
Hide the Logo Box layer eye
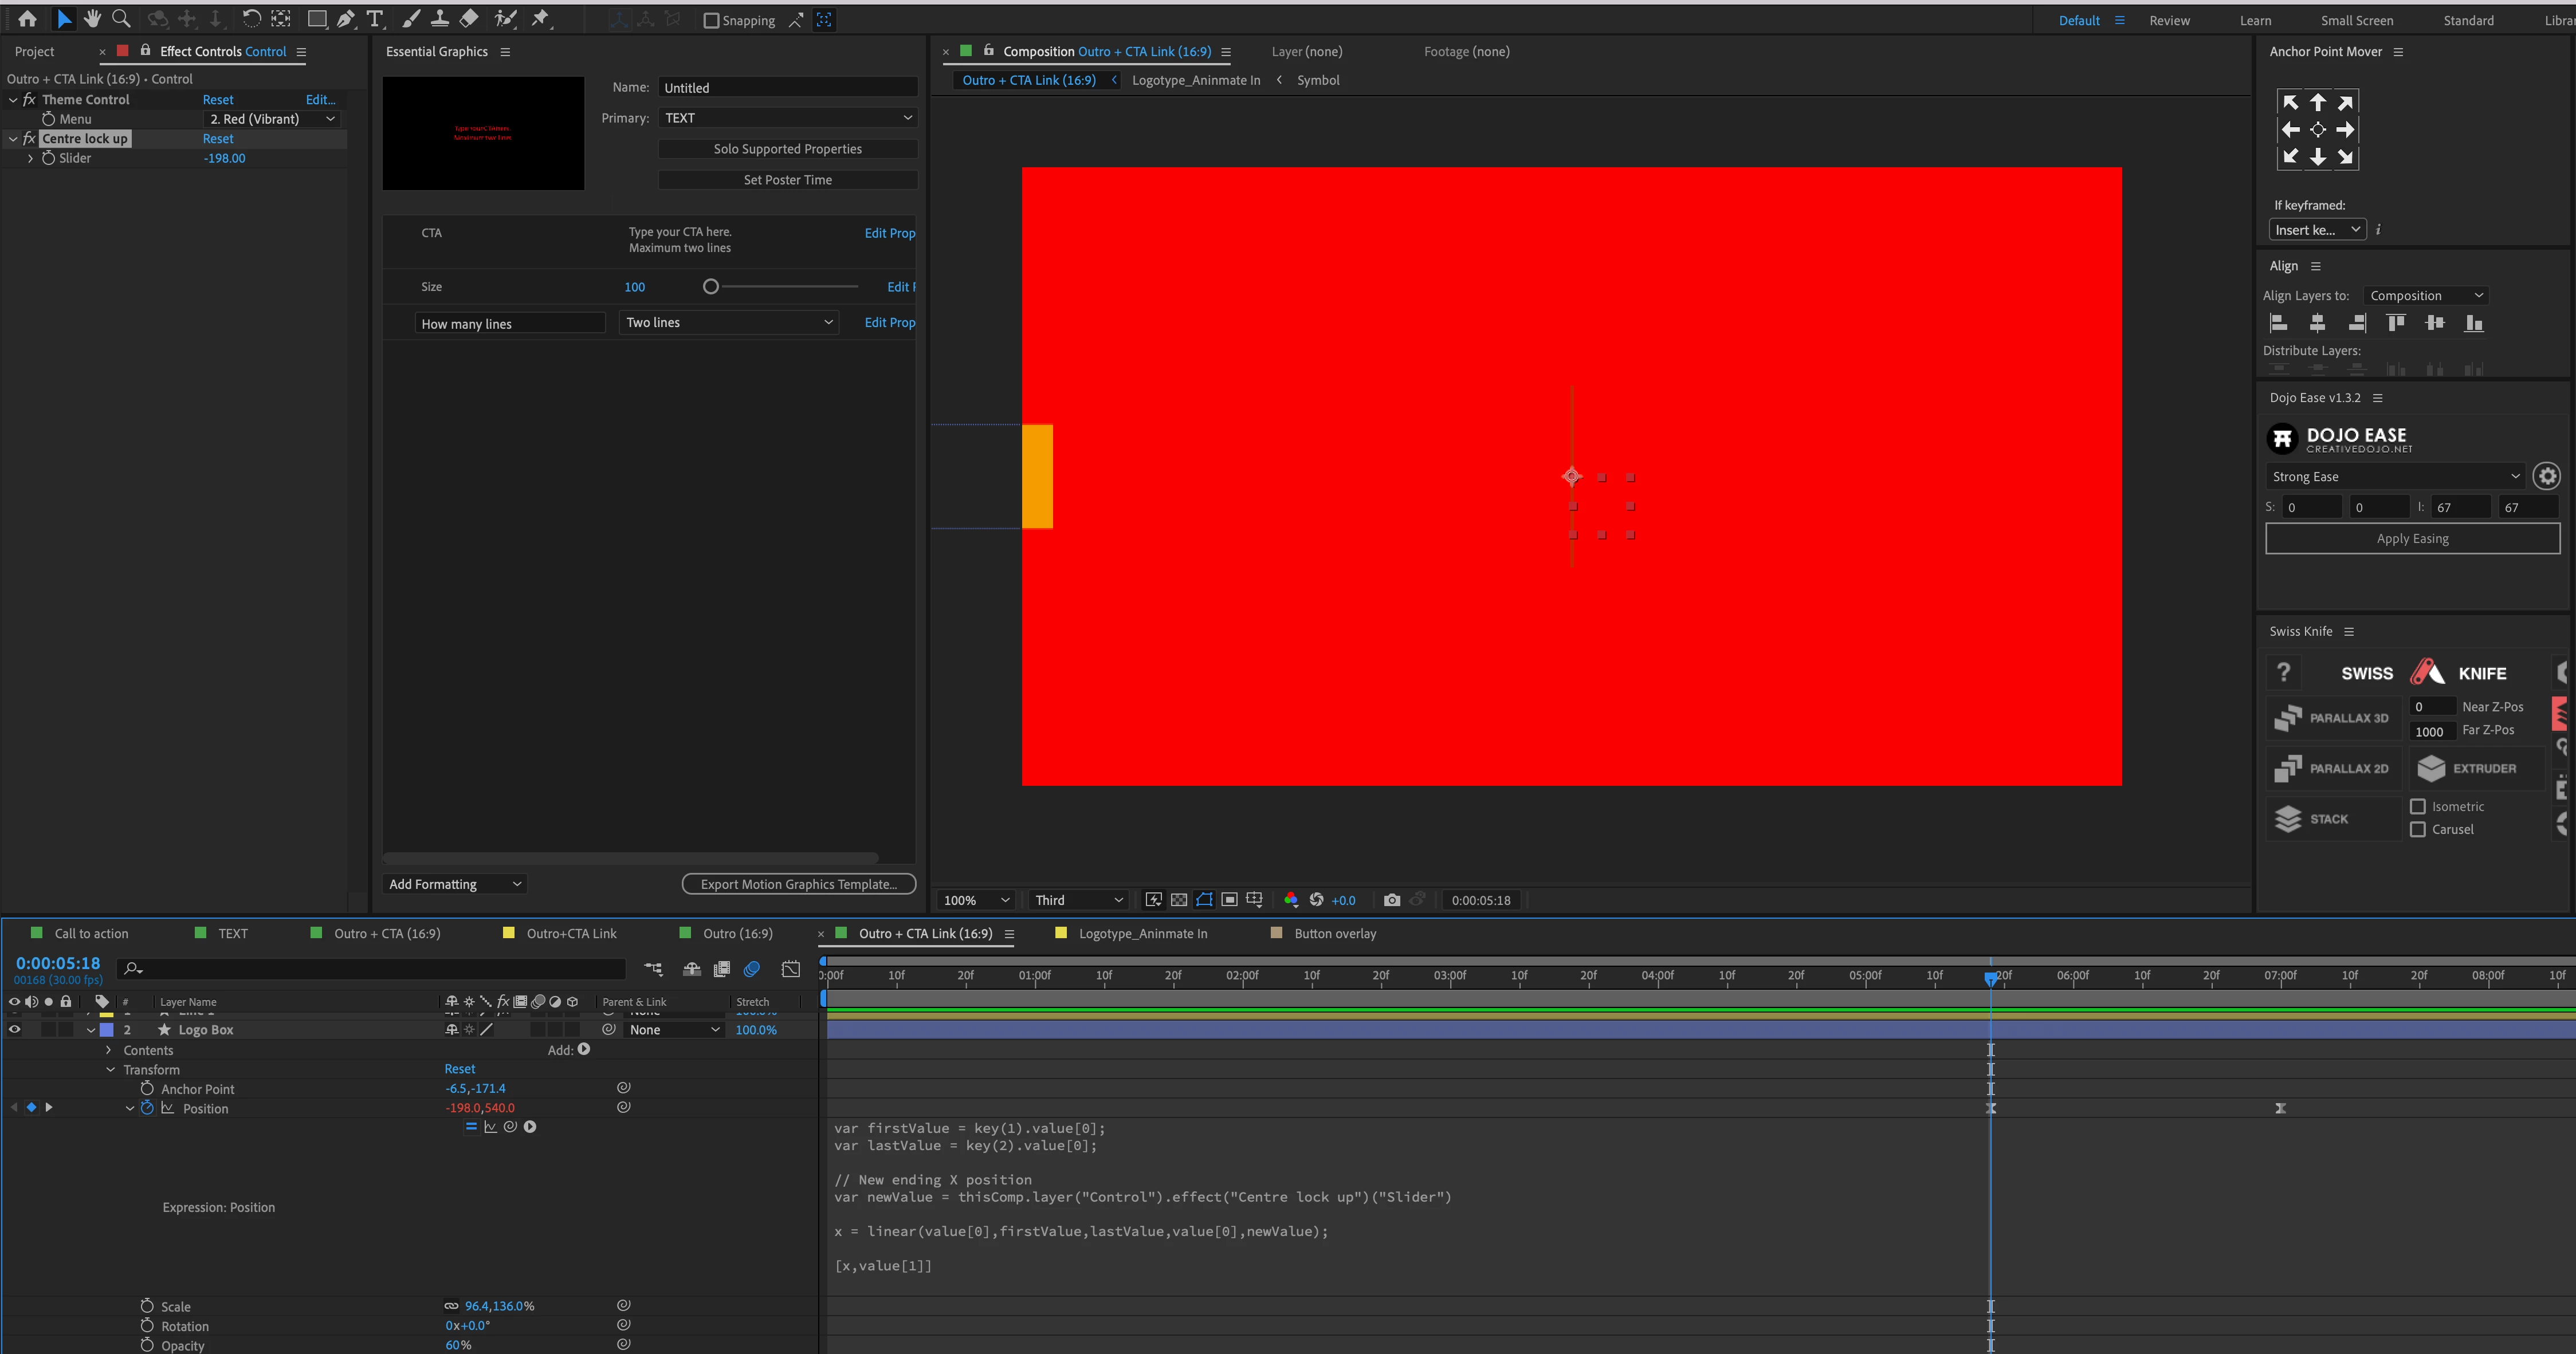point(14,1029)
